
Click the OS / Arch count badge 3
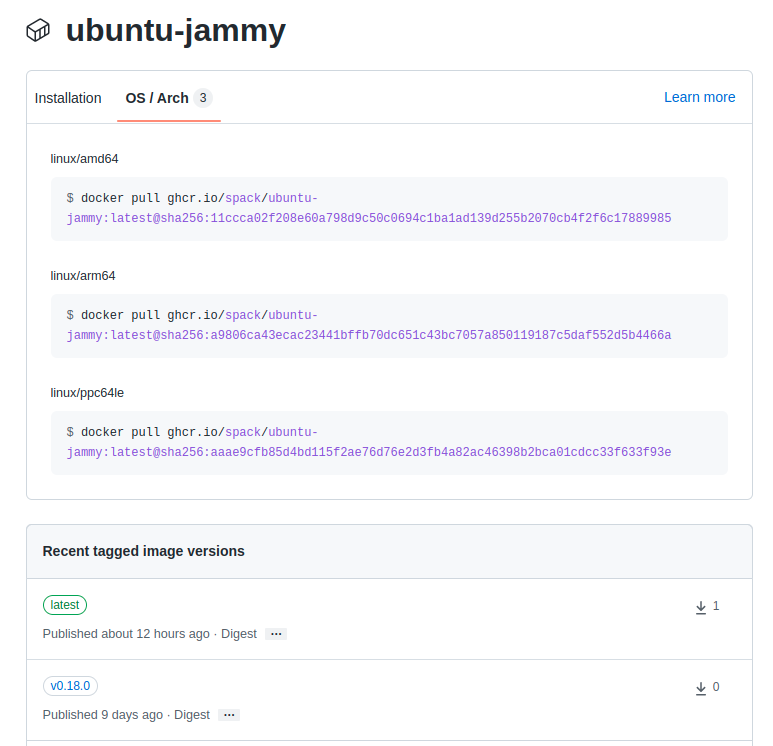click(x=203, y=98)
